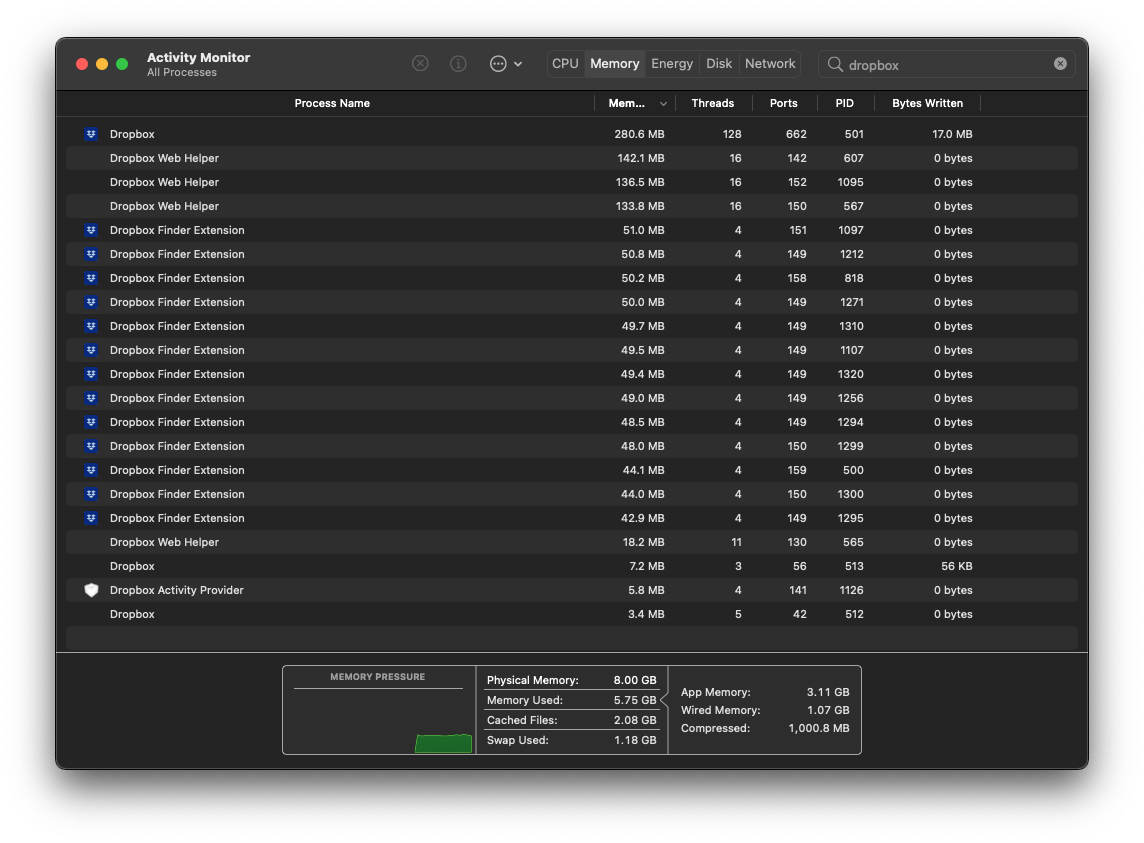
Task: Click the Finder Extension icon for PID 1294
Action: point(91,422)
